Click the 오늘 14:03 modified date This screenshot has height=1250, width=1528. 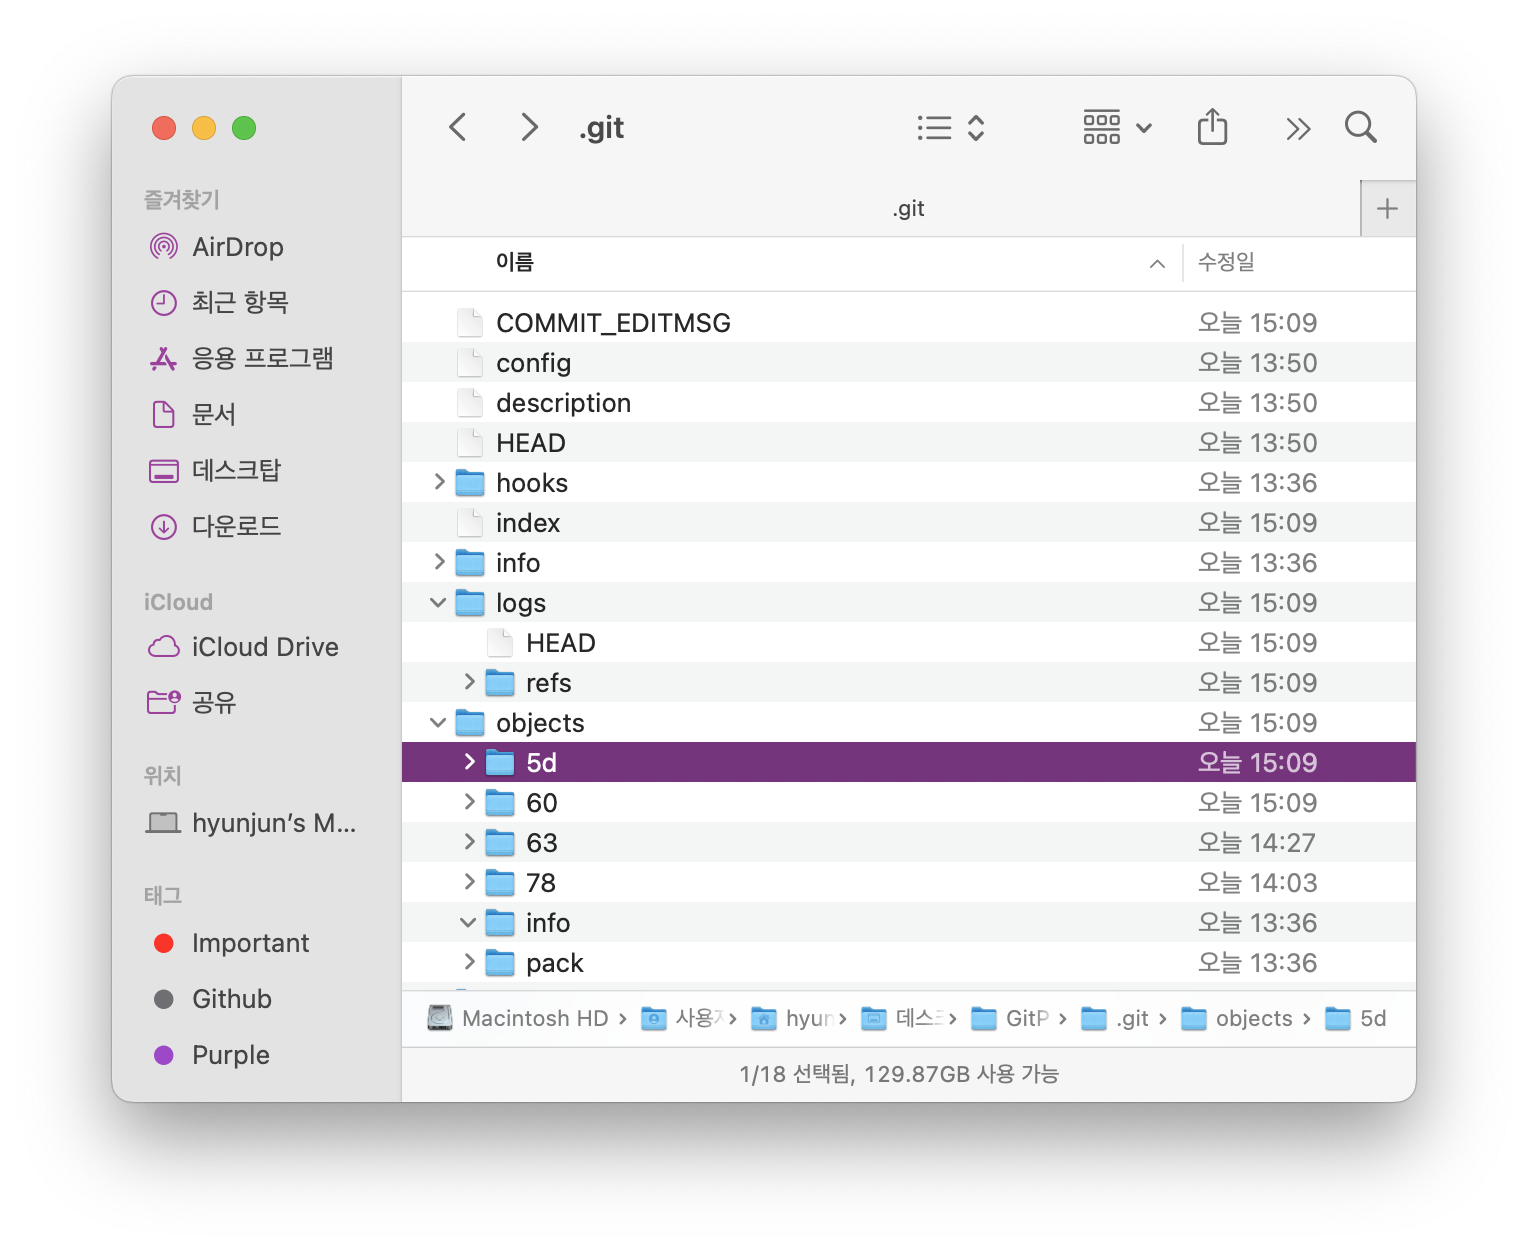click(1257, 882)
